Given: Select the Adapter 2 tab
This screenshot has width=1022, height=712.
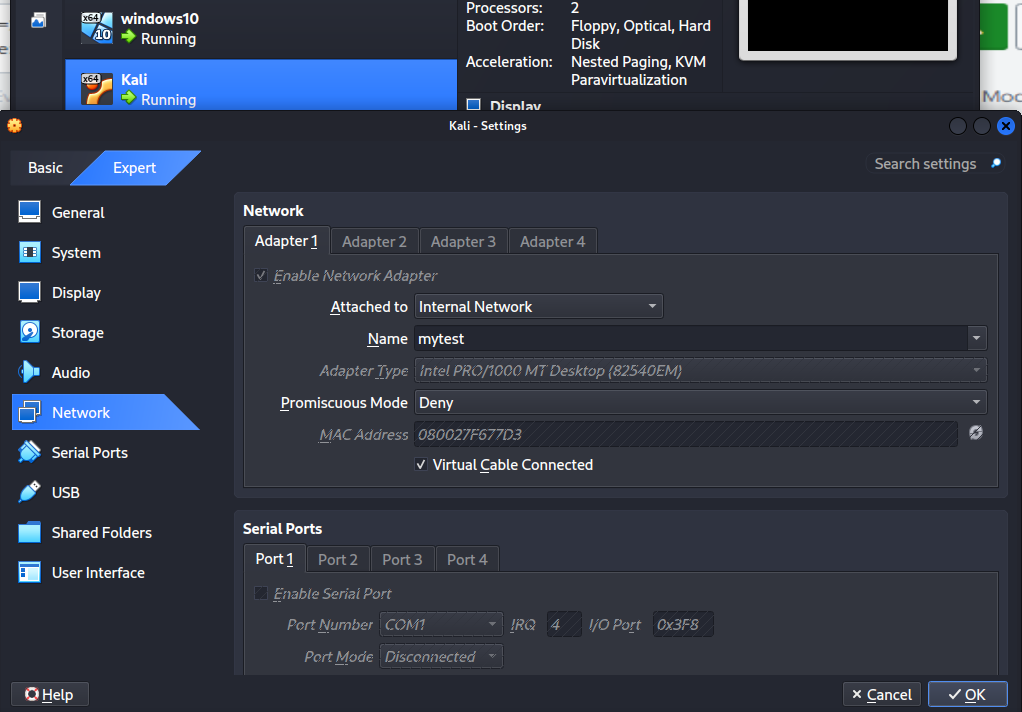Looking at the screenshot, I should [374, 241].
